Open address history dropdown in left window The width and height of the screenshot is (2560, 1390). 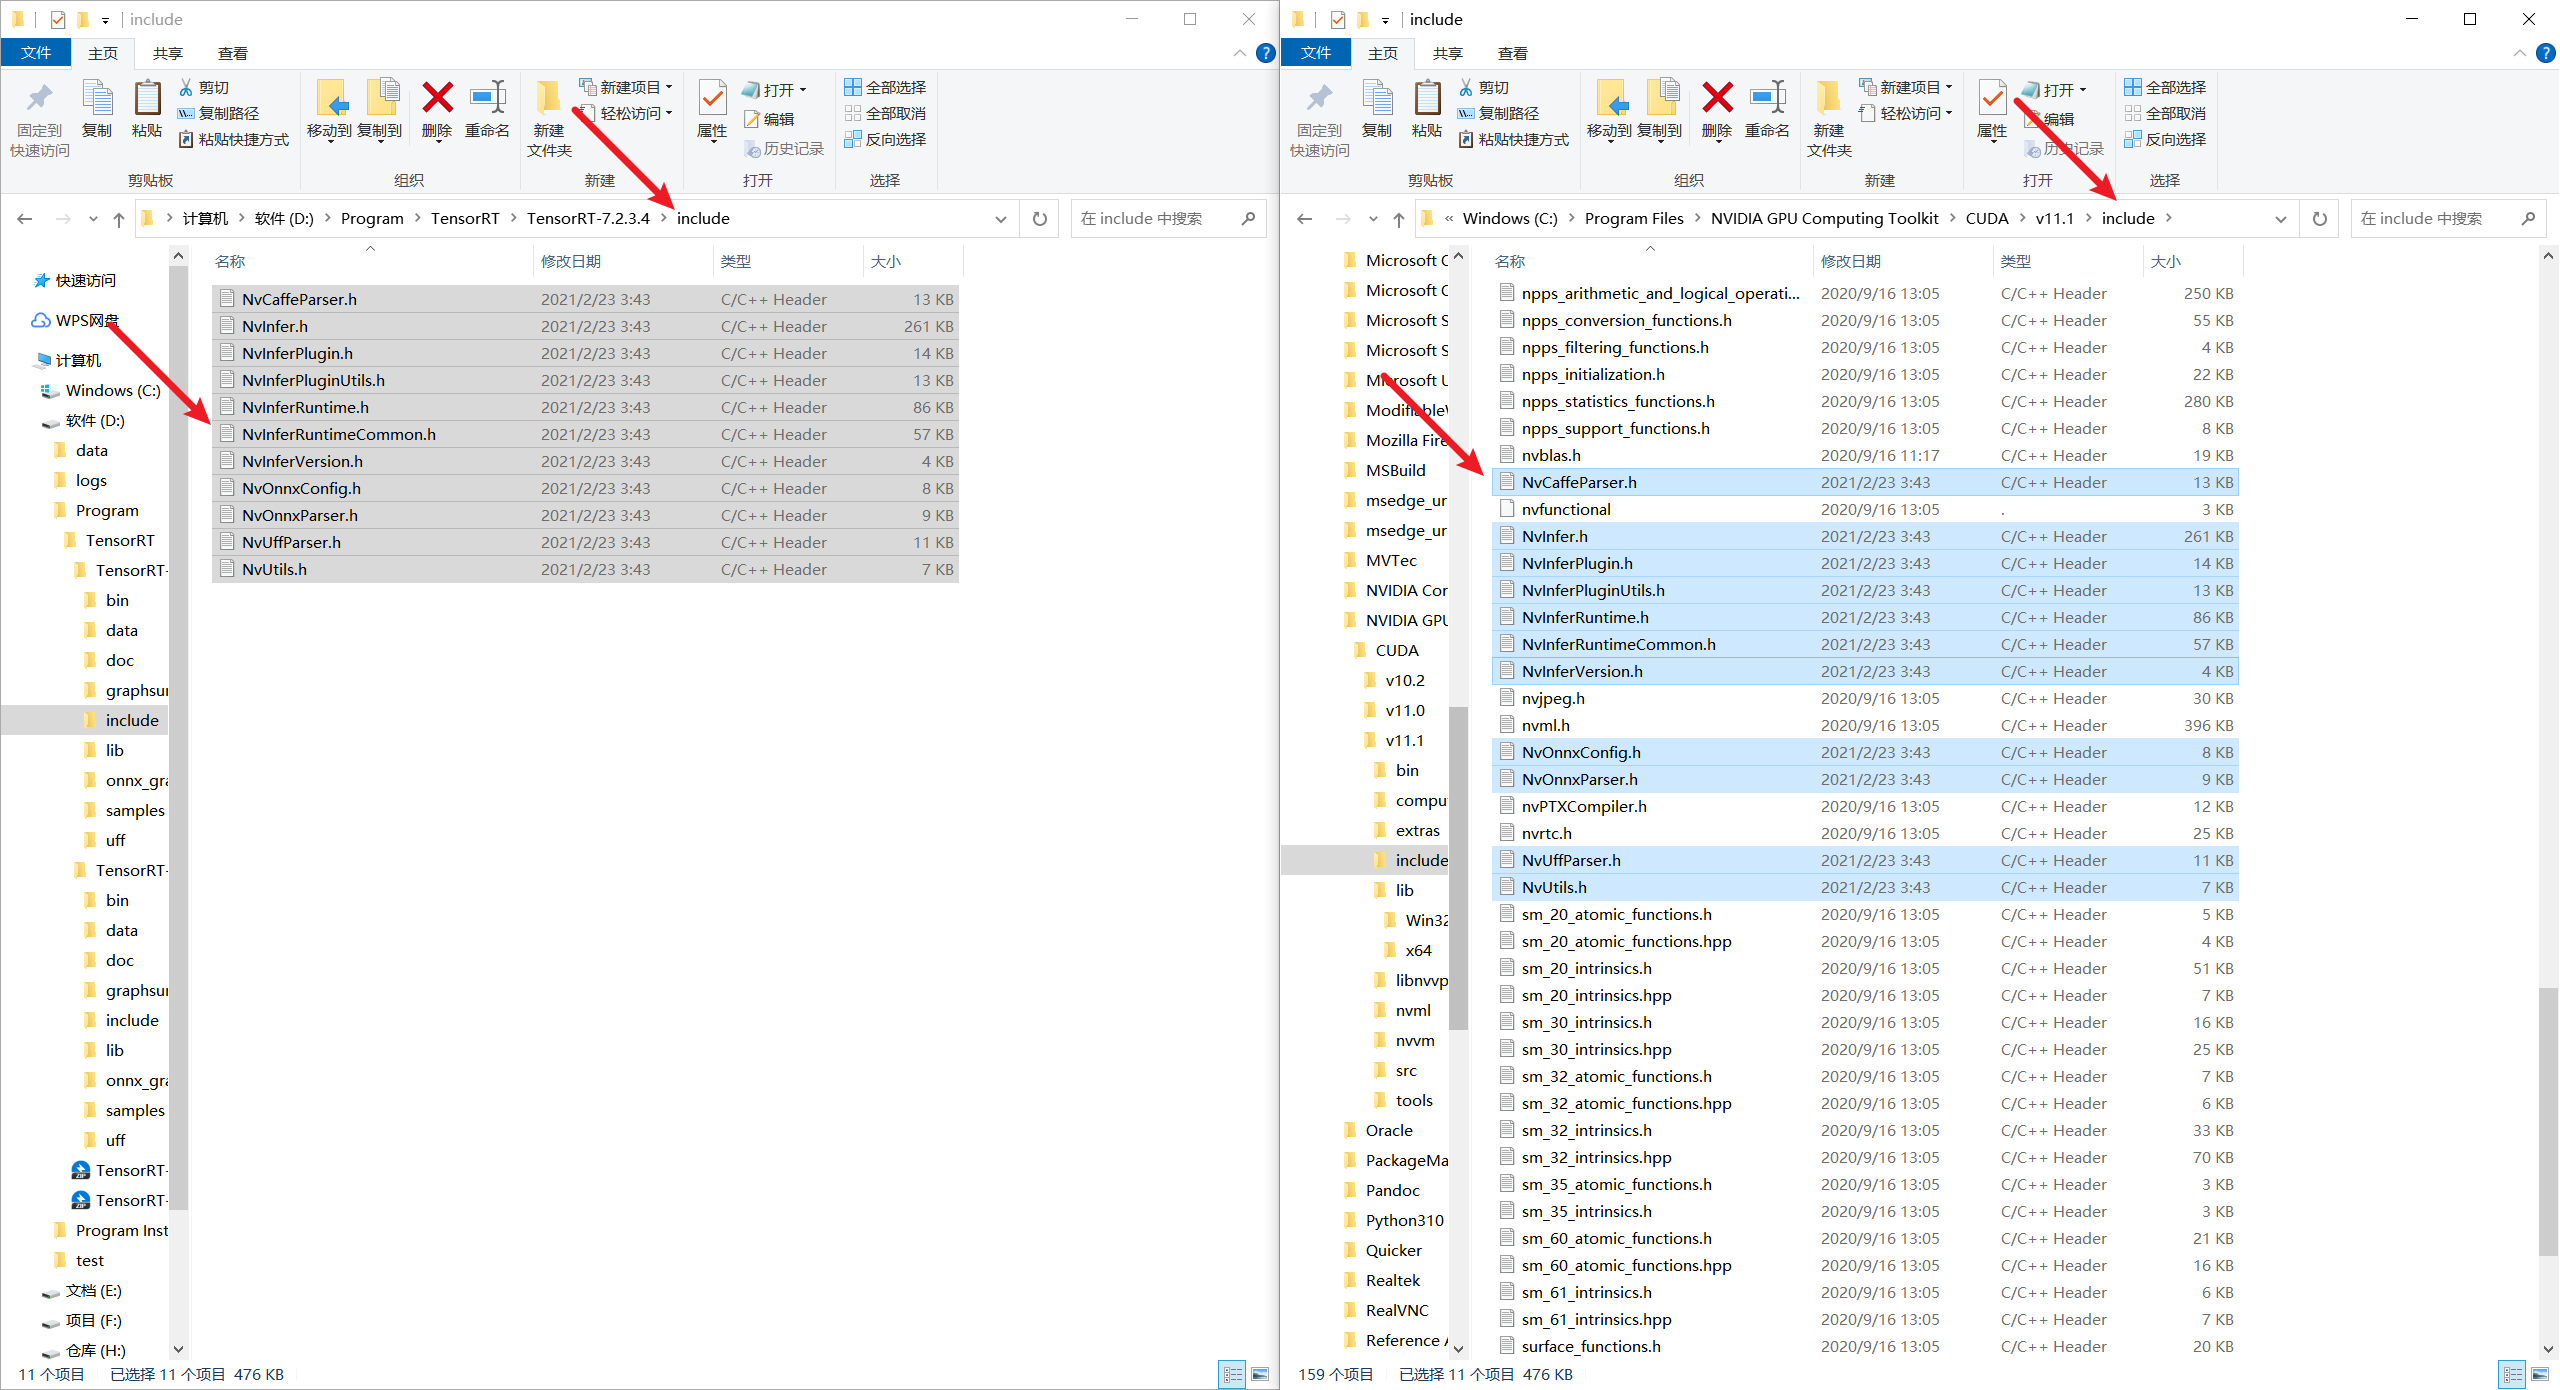1000,219
